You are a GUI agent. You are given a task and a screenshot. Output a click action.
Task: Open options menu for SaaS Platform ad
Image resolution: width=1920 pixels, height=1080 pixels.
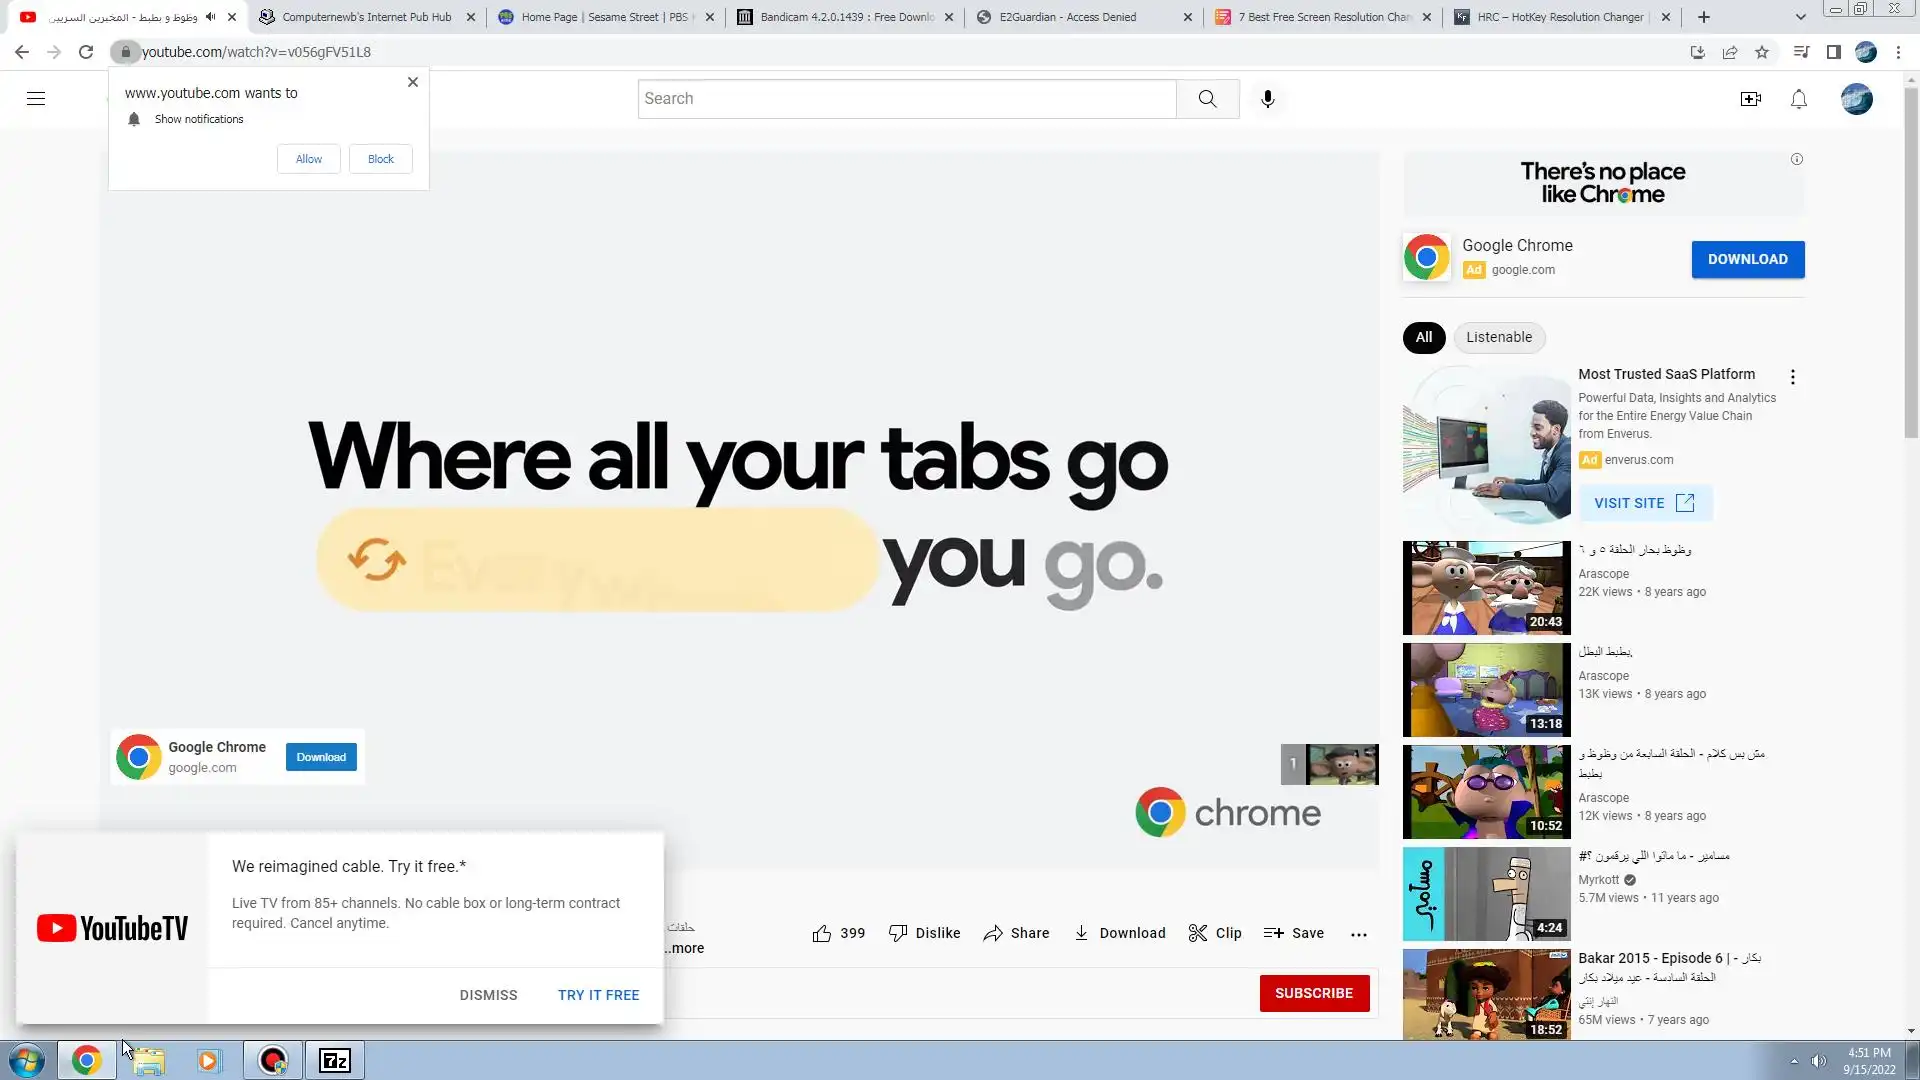pos(1792,377)
